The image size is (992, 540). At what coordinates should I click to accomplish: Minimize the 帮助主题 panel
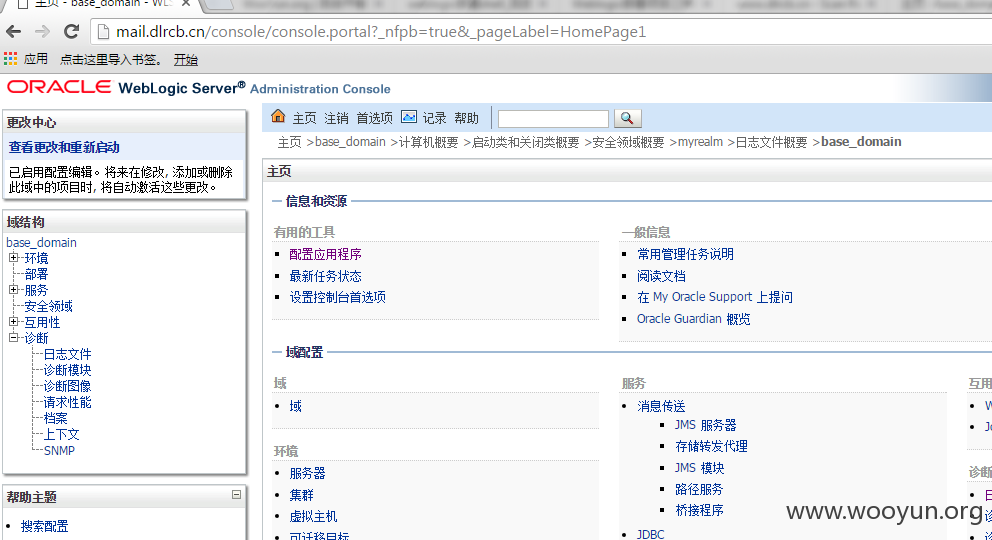[236, 494]
